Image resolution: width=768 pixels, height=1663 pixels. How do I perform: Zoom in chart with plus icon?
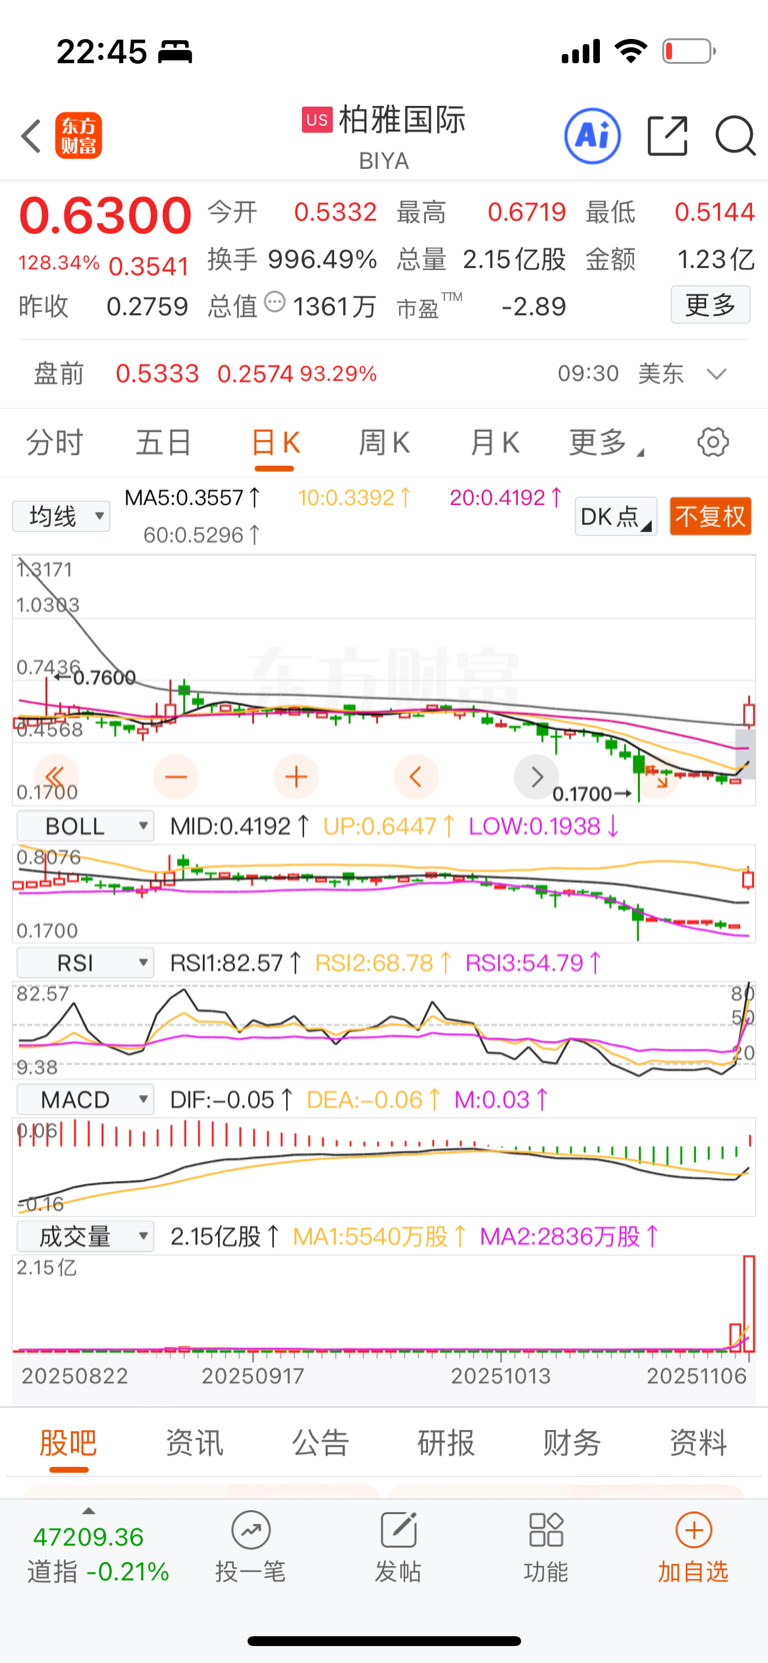pyautogui.click(x=296, y=776)
